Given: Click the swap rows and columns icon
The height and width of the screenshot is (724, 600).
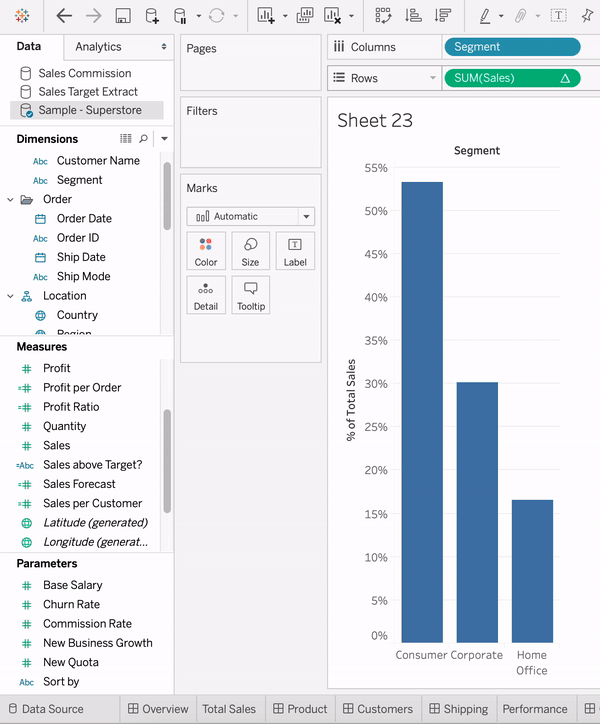Looking at the screenshot, I should (383, 16).
